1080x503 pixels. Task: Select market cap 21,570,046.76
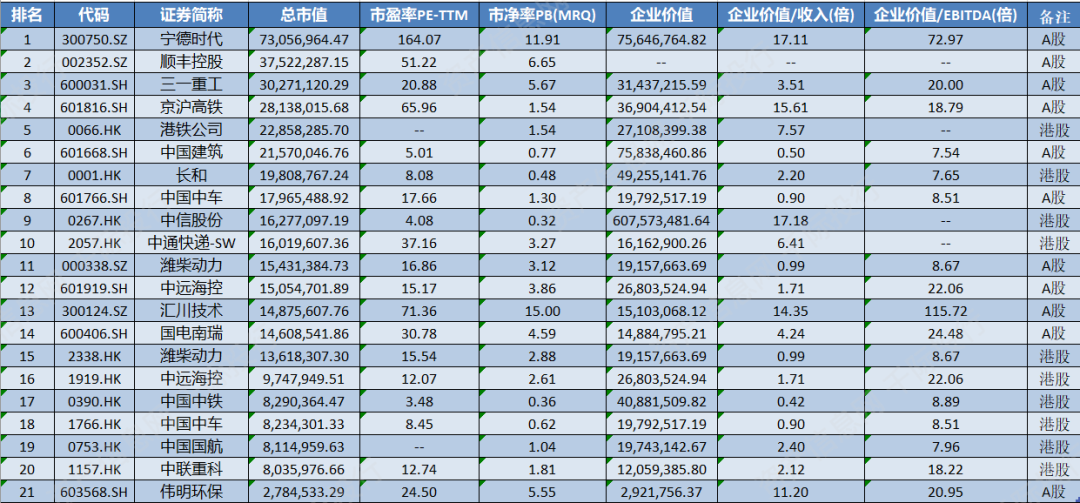click(x=304, y=153)
